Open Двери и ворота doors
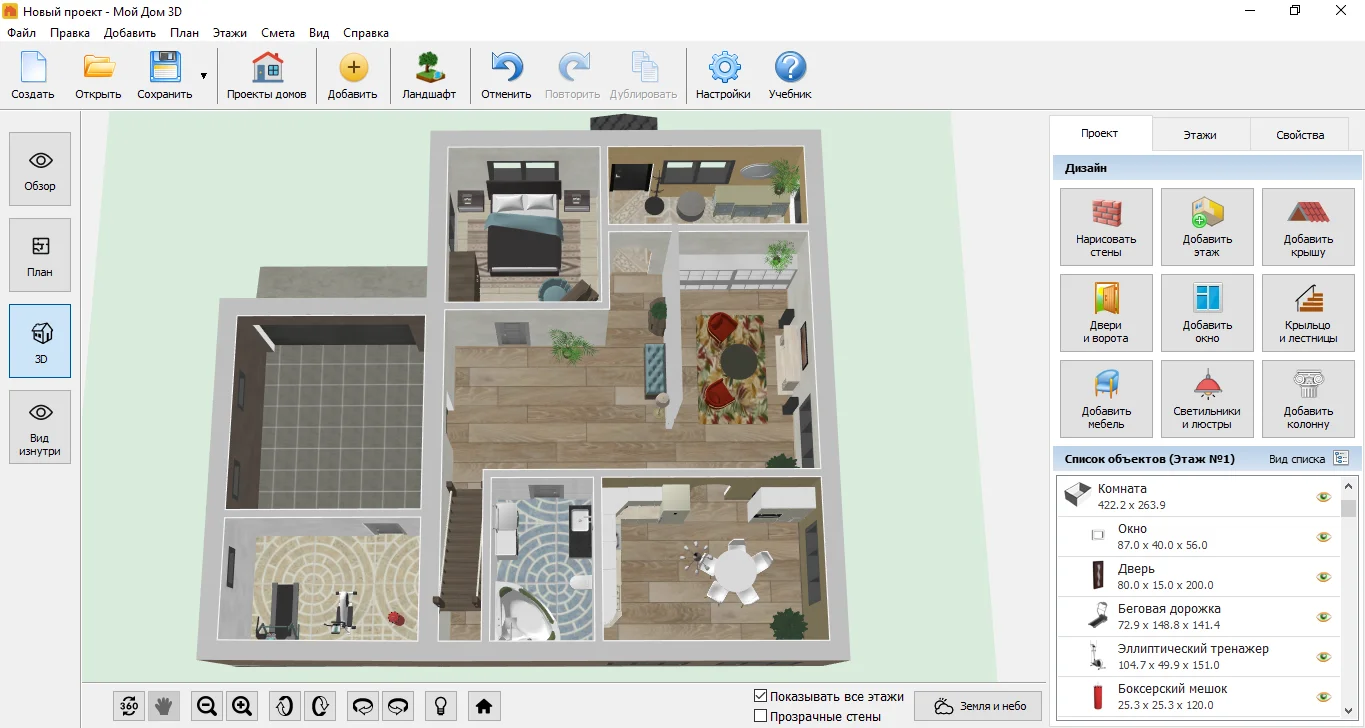 (1106, 313)
